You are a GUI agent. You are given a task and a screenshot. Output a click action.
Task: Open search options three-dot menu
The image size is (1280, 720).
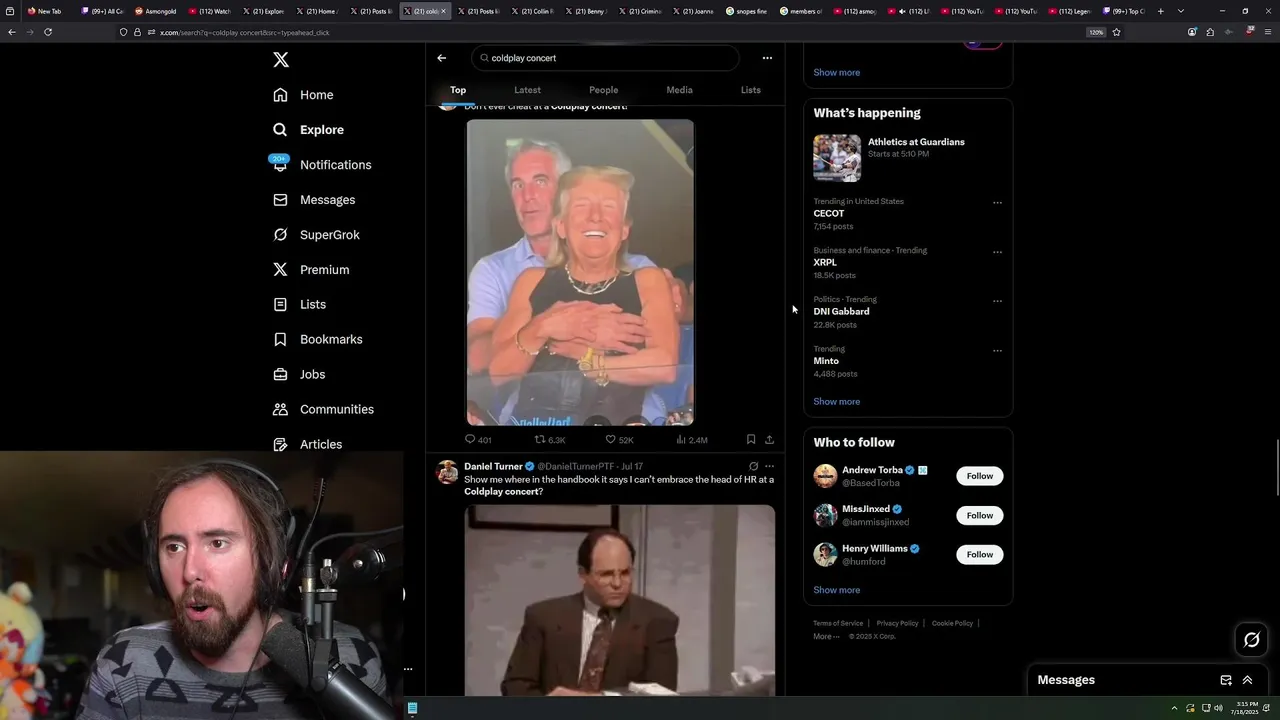(x=767, y=58)
